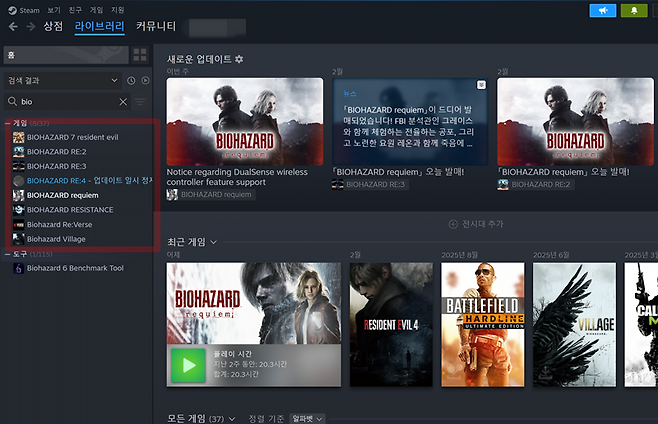
Task: Open the 뉴스 text news card
Action: pos(410,121)
